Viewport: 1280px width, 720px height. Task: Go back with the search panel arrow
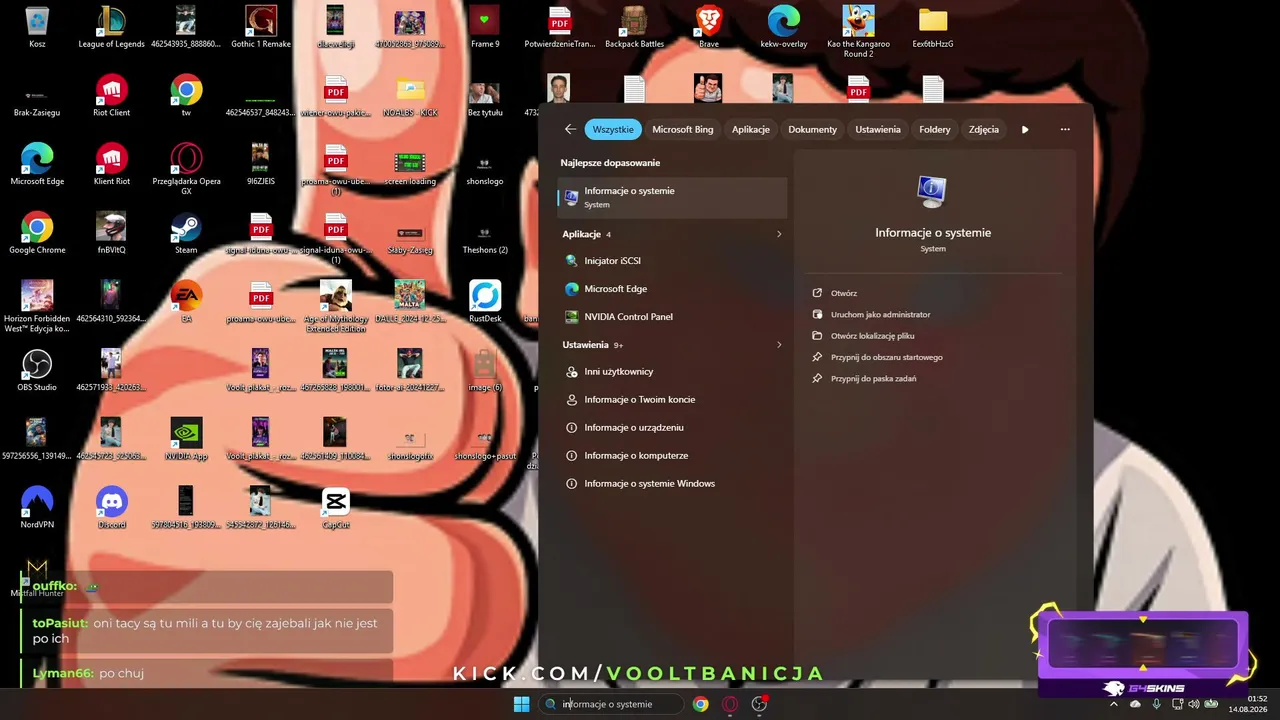(x=570, y=129)
